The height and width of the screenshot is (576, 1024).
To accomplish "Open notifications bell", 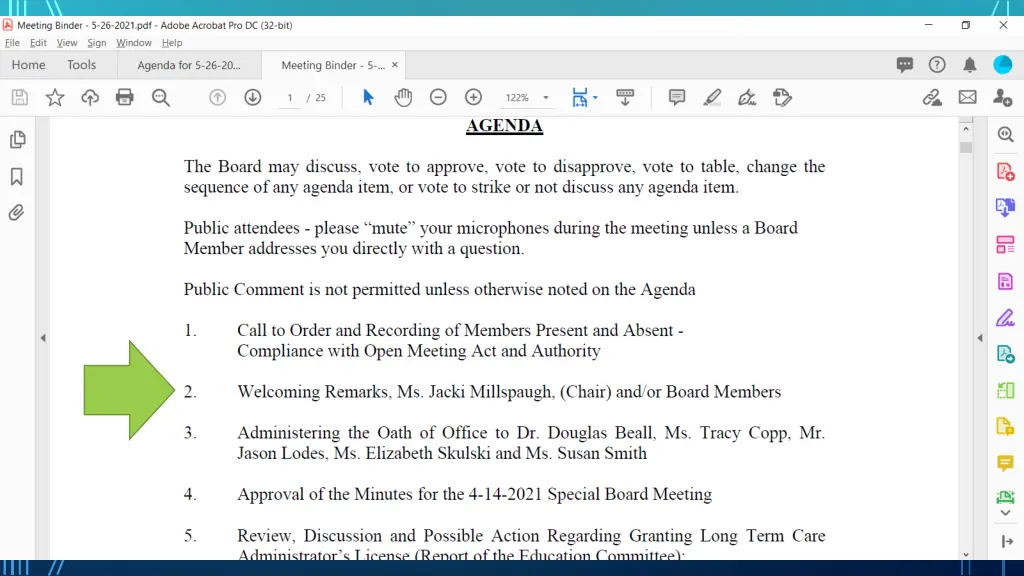I will coord(970,65).
